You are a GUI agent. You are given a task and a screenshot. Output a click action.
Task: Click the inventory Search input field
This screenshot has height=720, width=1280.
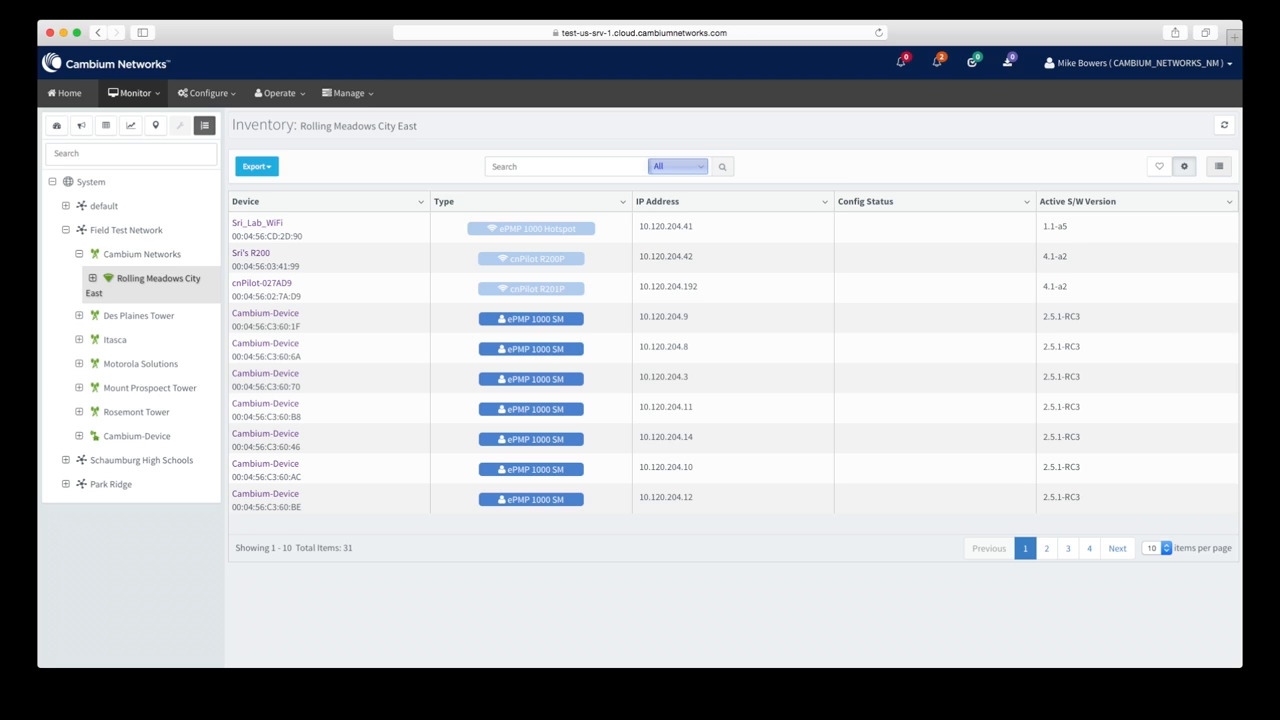(x=566, y=166)
